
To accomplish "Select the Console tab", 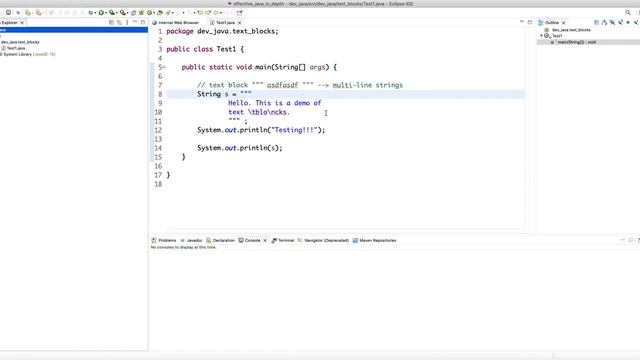I will (x=249, y=240).
